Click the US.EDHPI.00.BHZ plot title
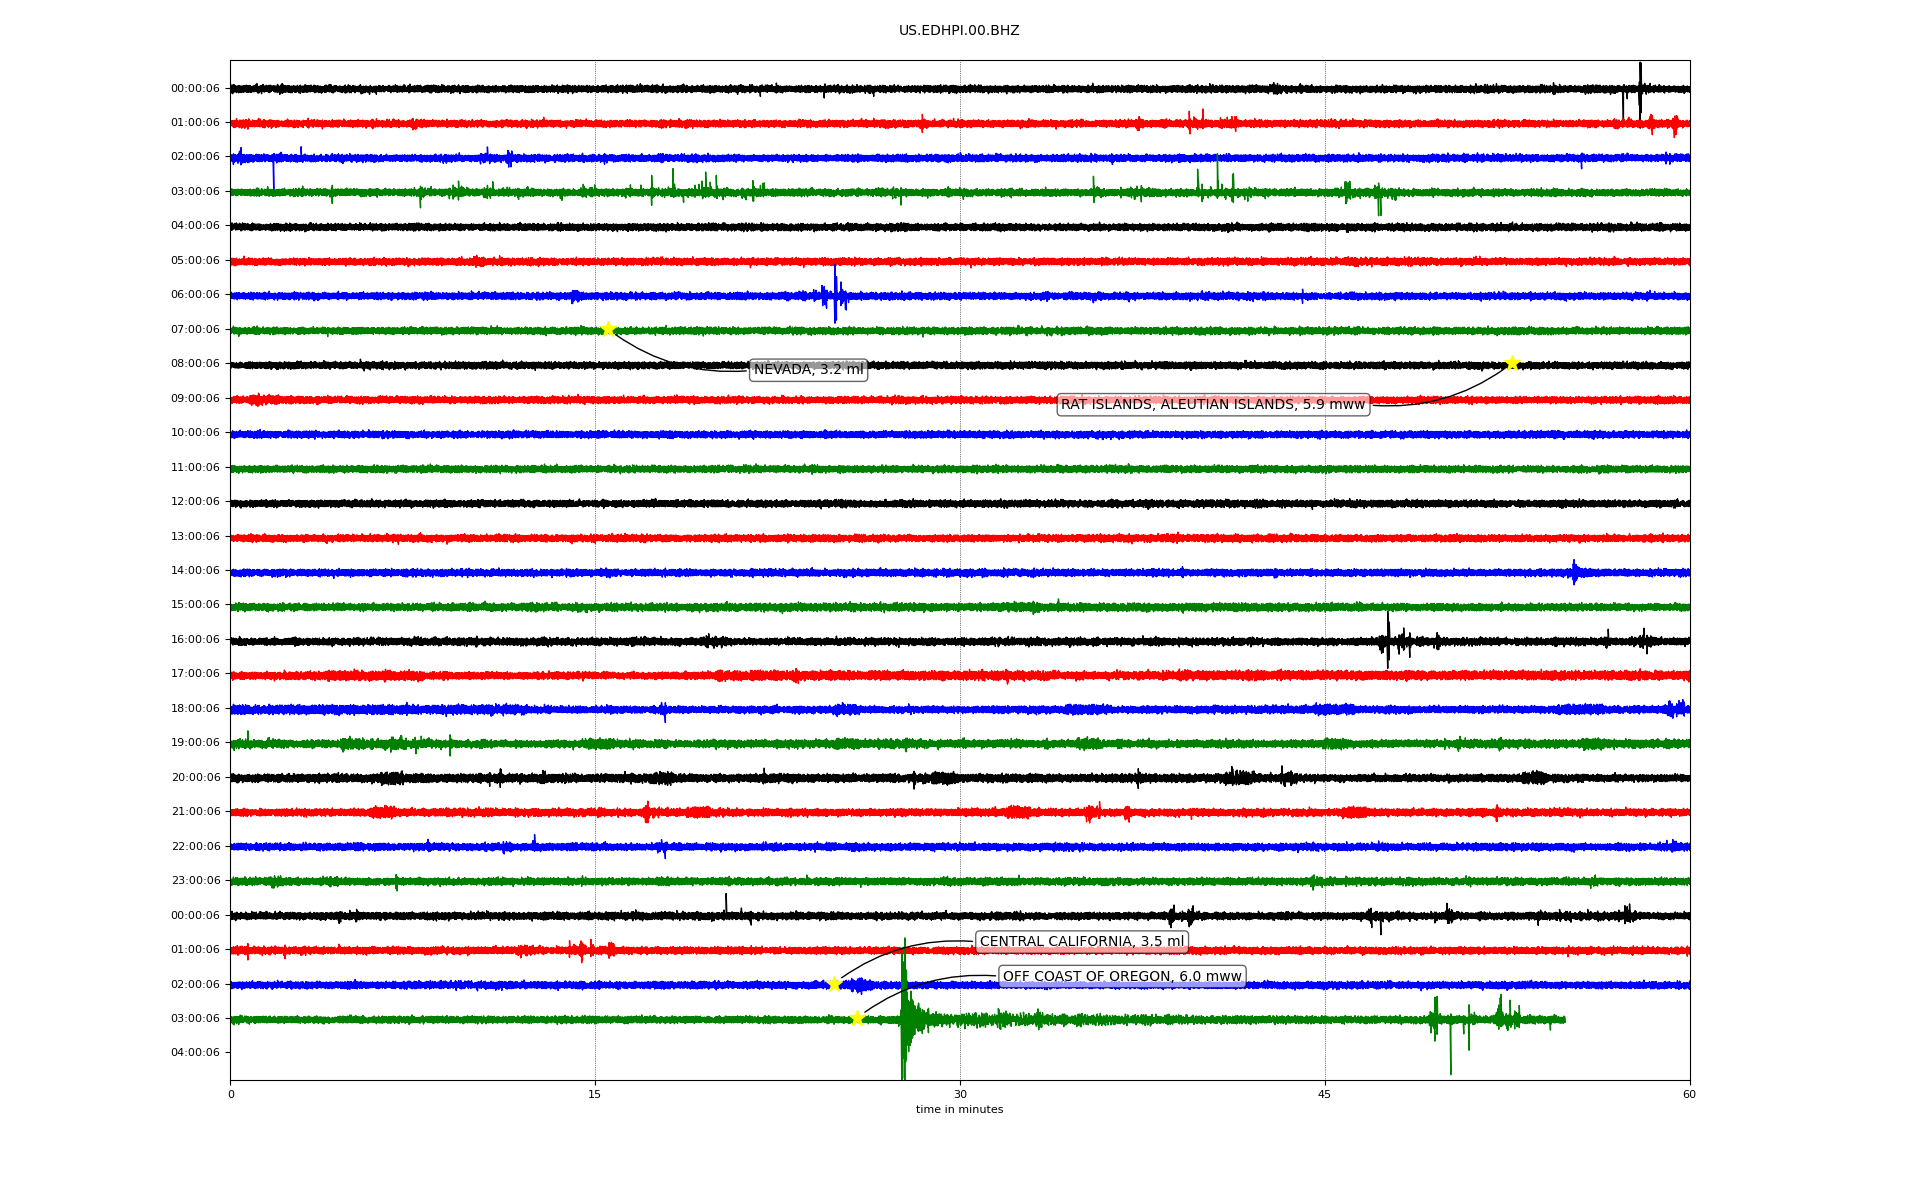This screenshot has width=1920, height=1200. (x=959, y=31)
